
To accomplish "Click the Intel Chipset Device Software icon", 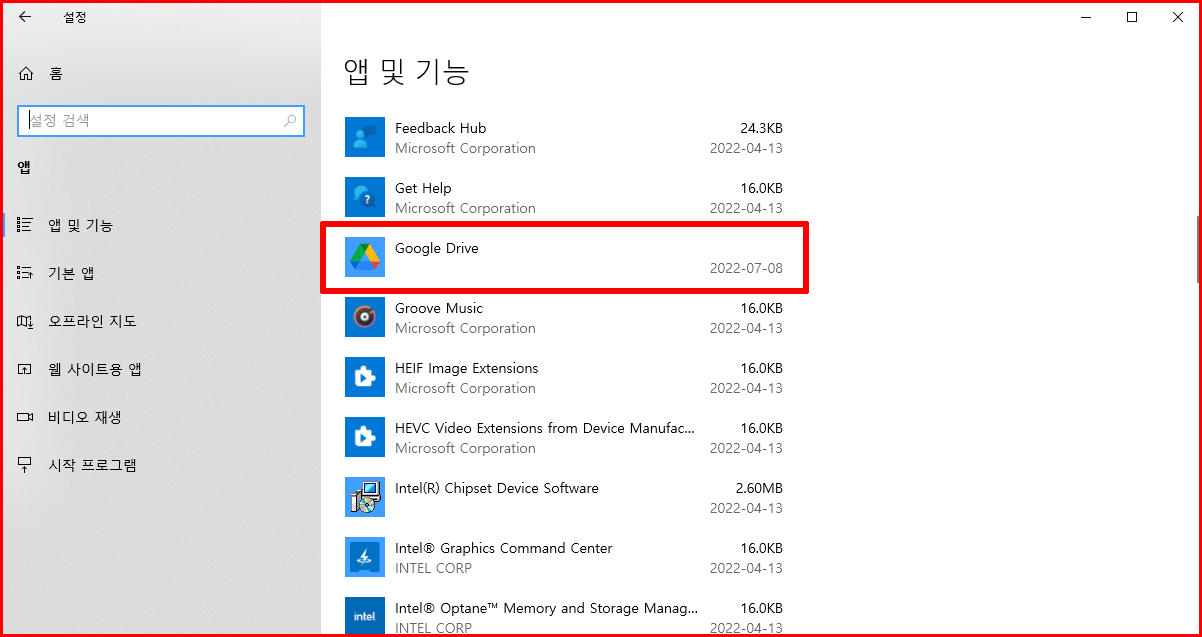I will point(365,497).
